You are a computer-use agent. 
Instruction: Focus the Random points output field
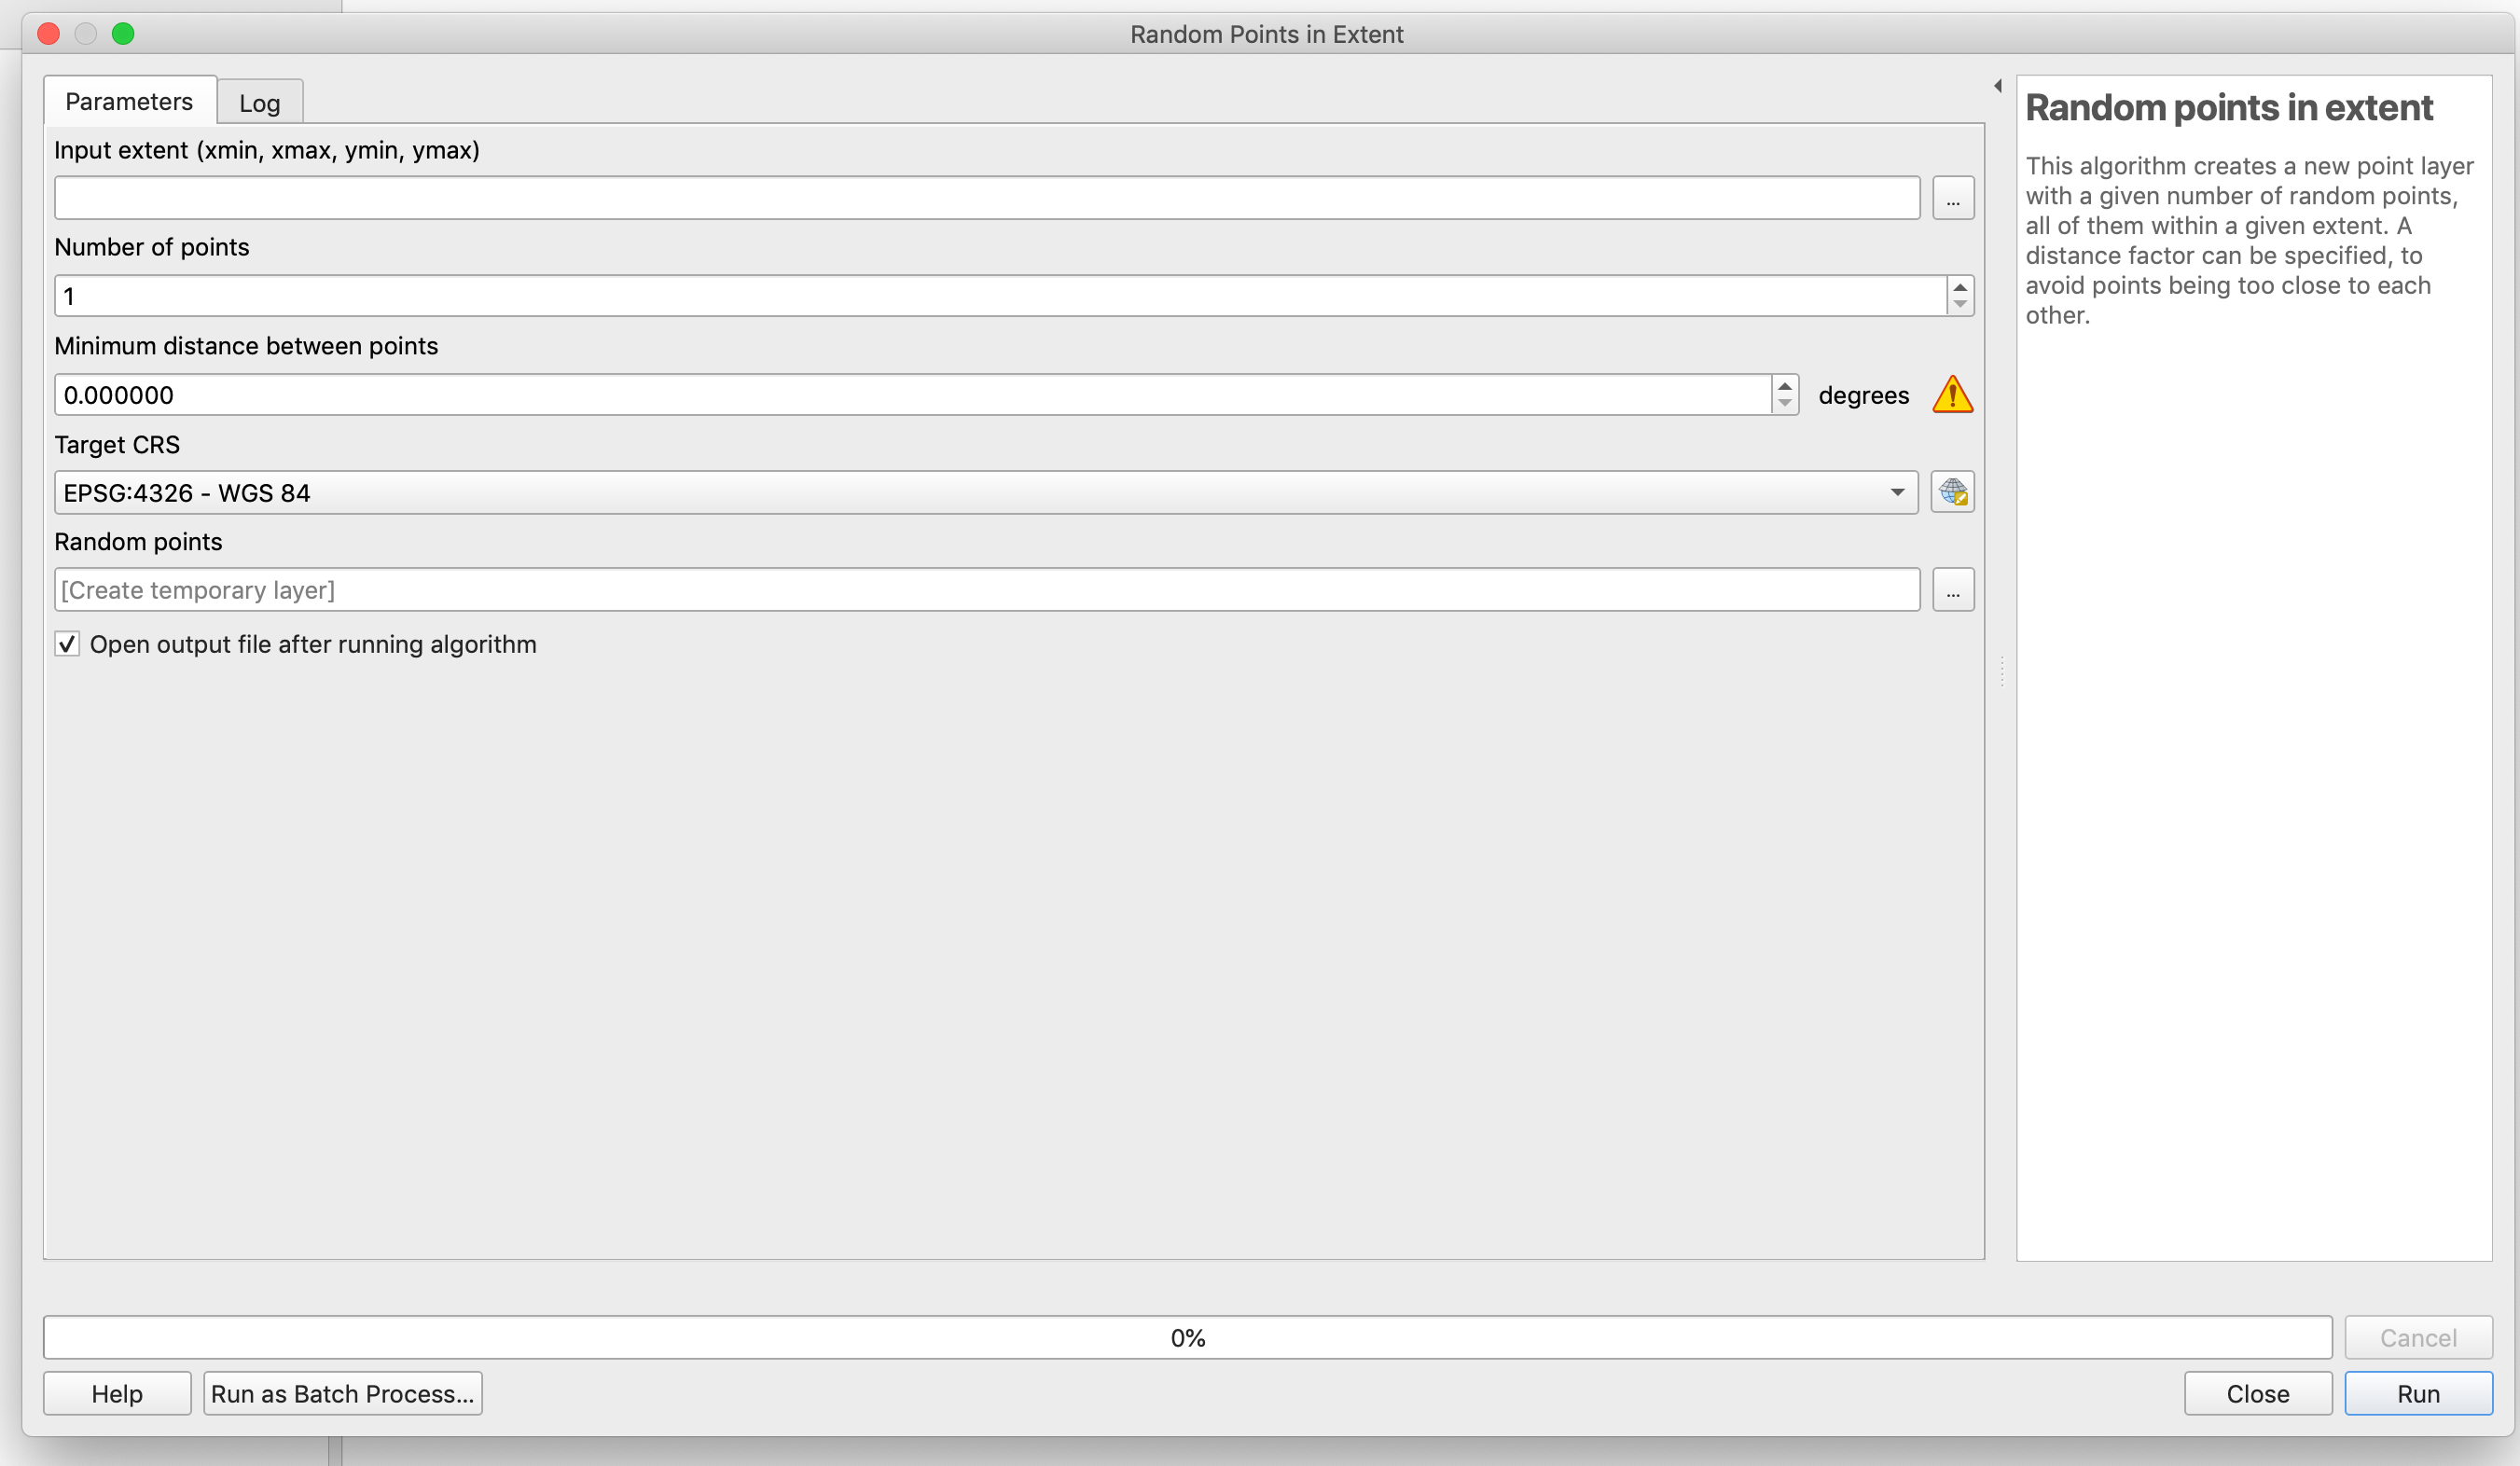click(987, 590)
